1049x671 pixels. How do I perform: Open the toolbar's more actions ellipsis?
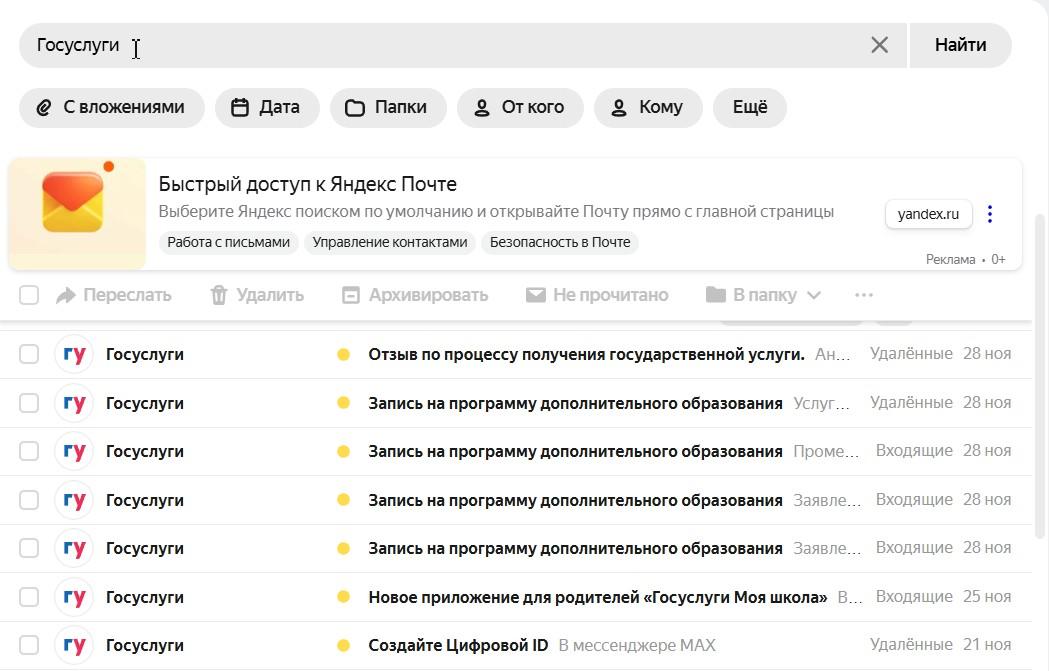coord(864,295)
